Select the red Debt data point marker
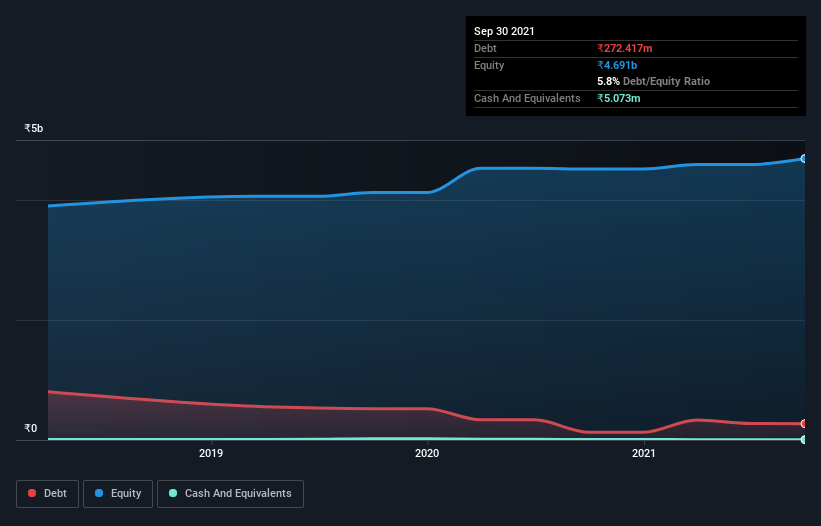Viewport: 821px width, 526px height. (x=804, y=423)
